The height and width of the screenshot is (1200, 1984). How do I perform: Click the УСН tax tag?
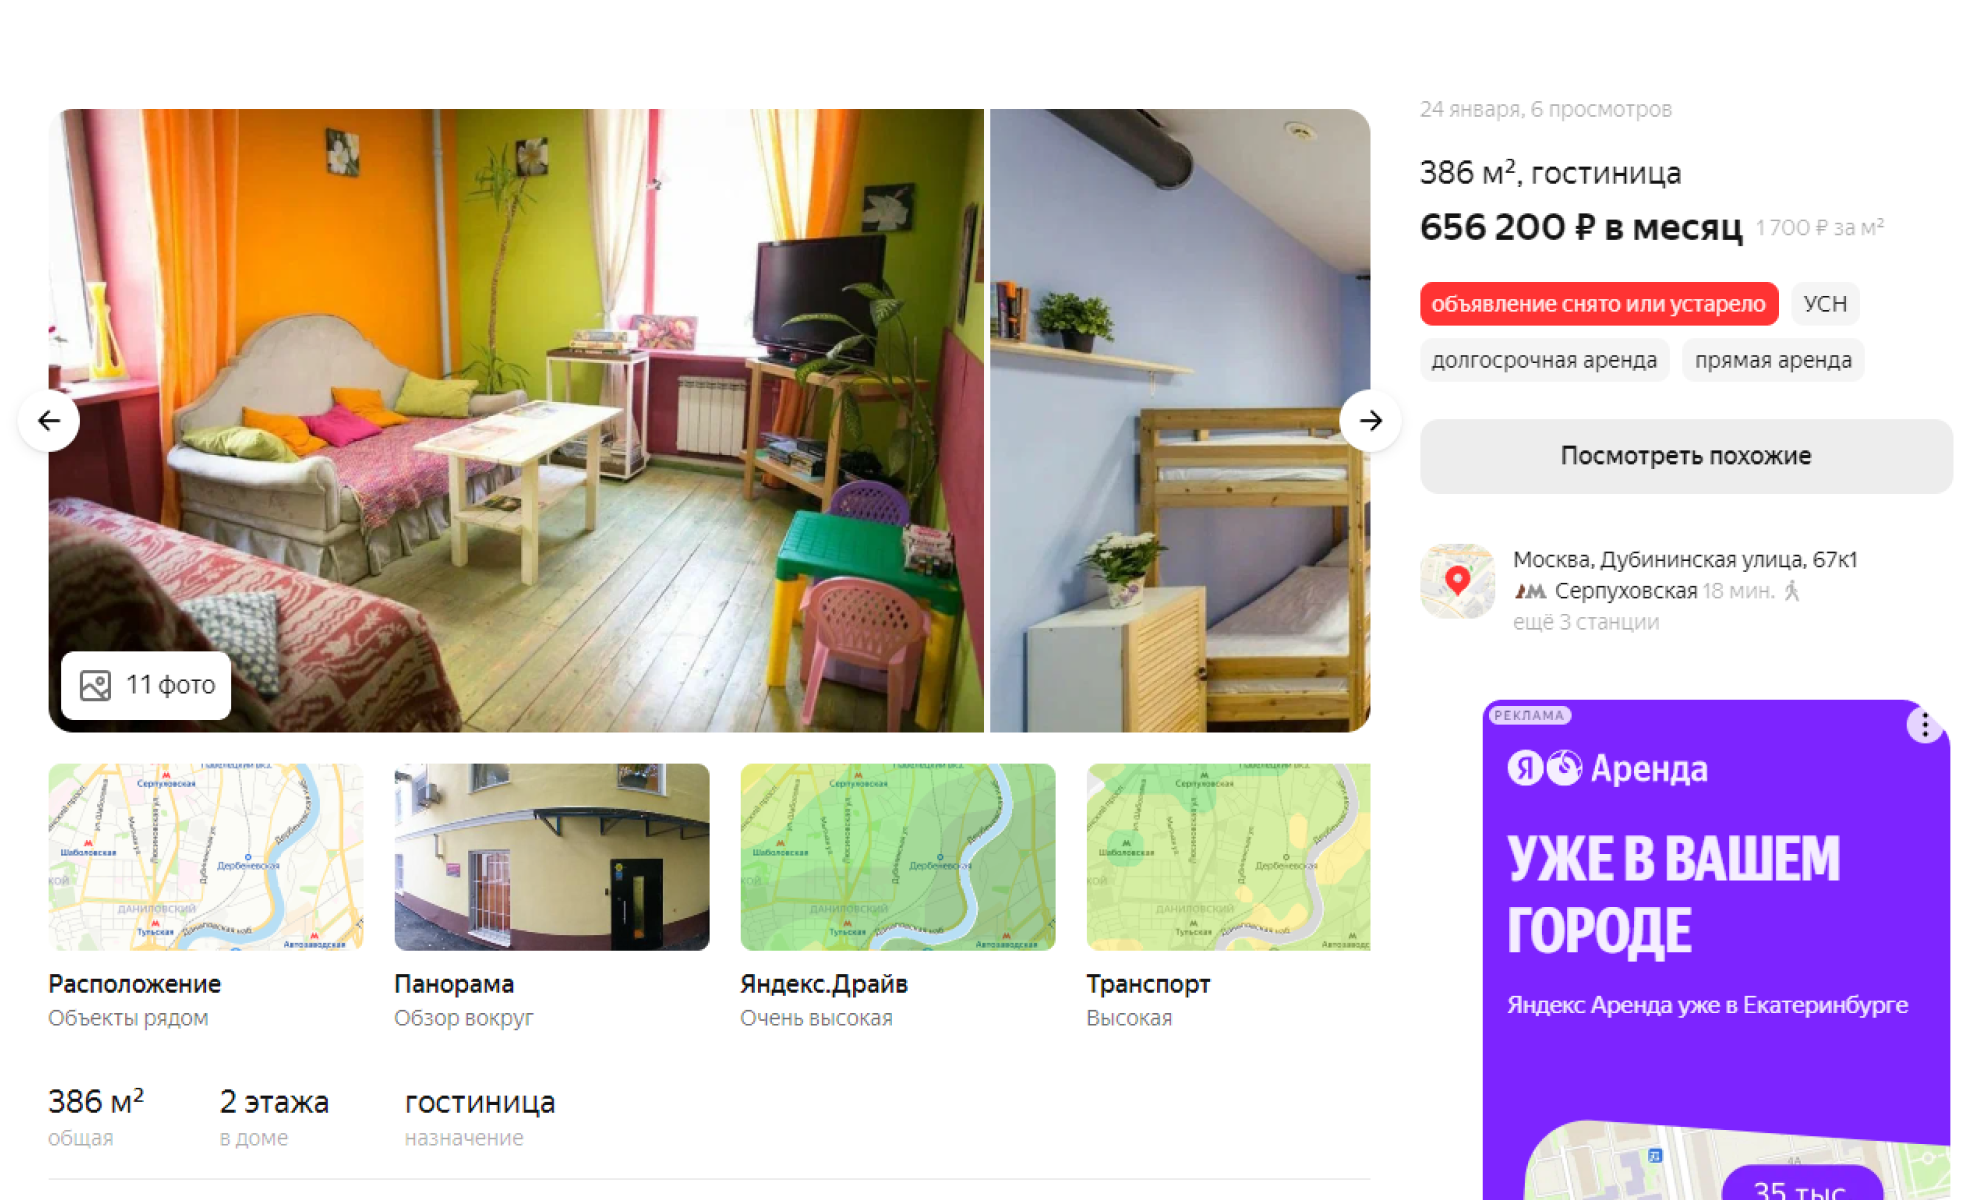1825,304
